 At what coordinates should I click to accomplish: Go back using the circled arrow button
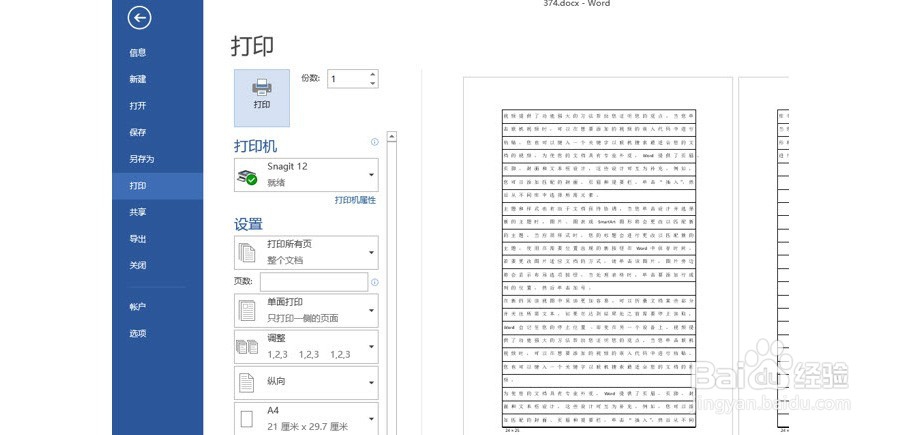coord(139,18)
